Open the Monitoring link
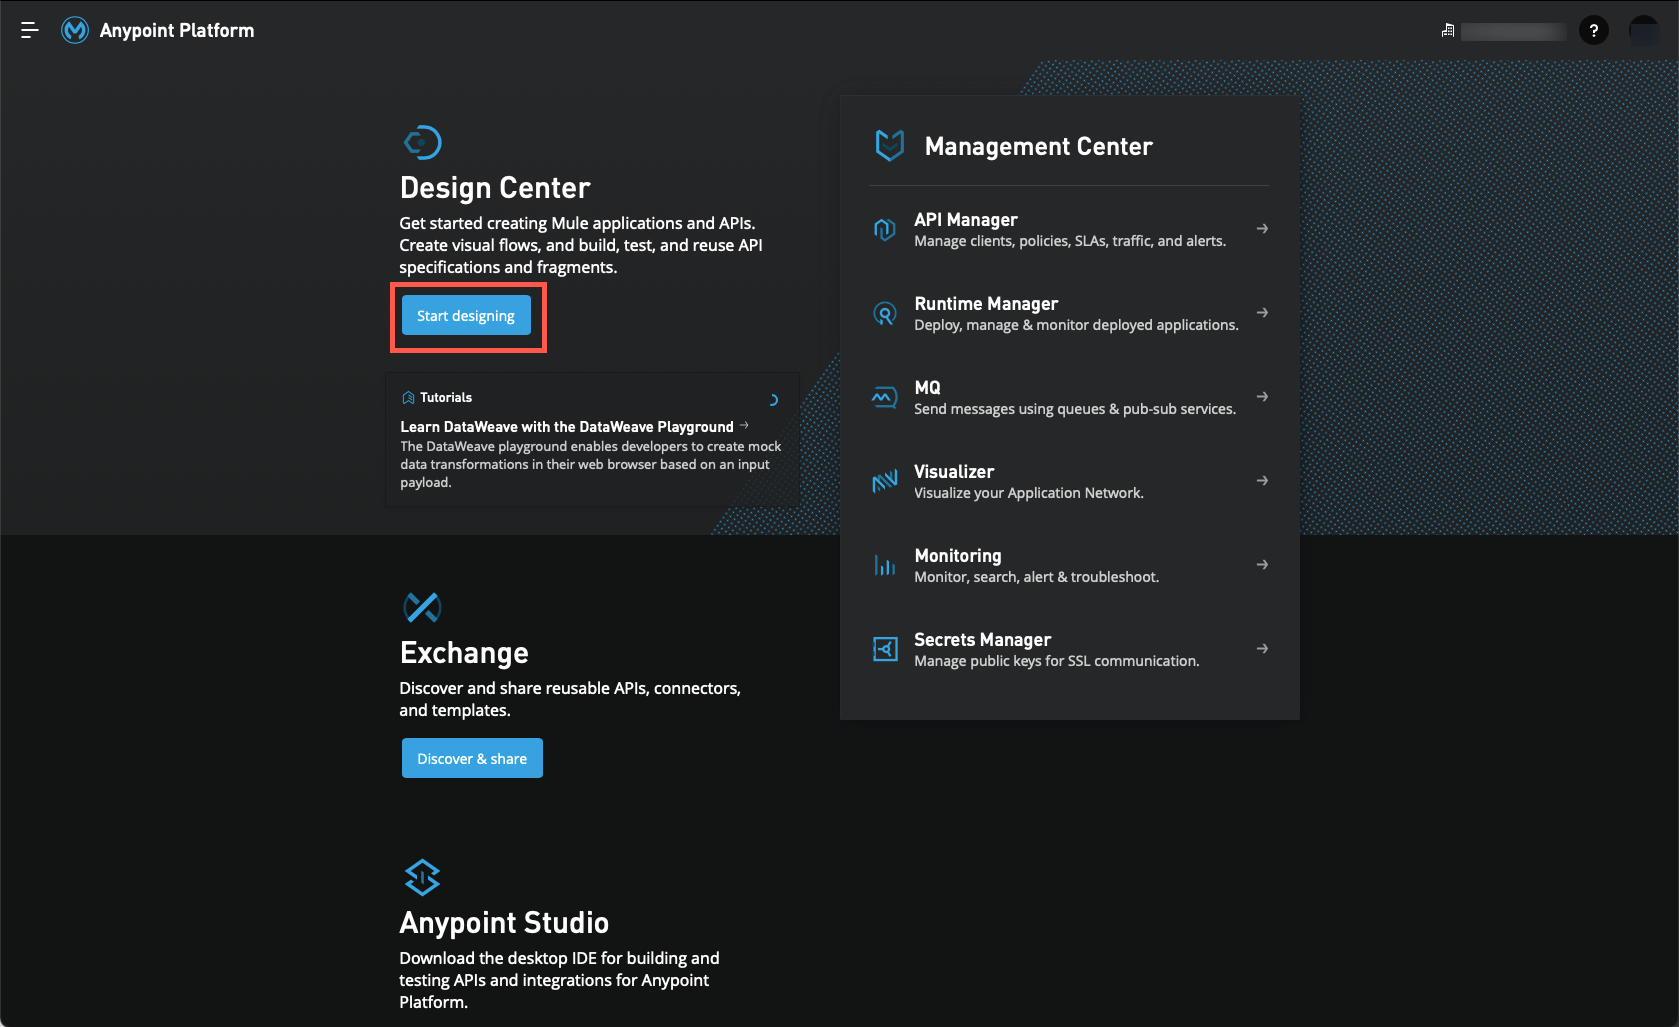The height and width of the screenshot is (1027, 1679). click(957, 556)
